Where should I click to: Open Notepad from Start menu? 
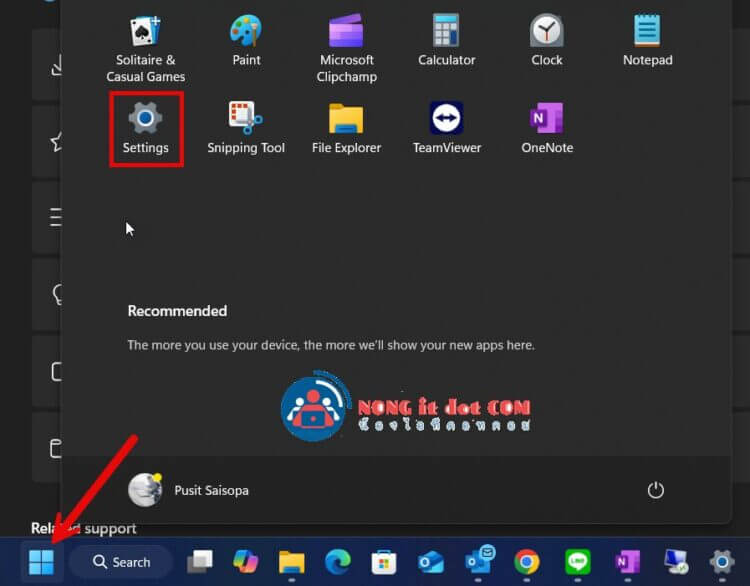point(647,41)
